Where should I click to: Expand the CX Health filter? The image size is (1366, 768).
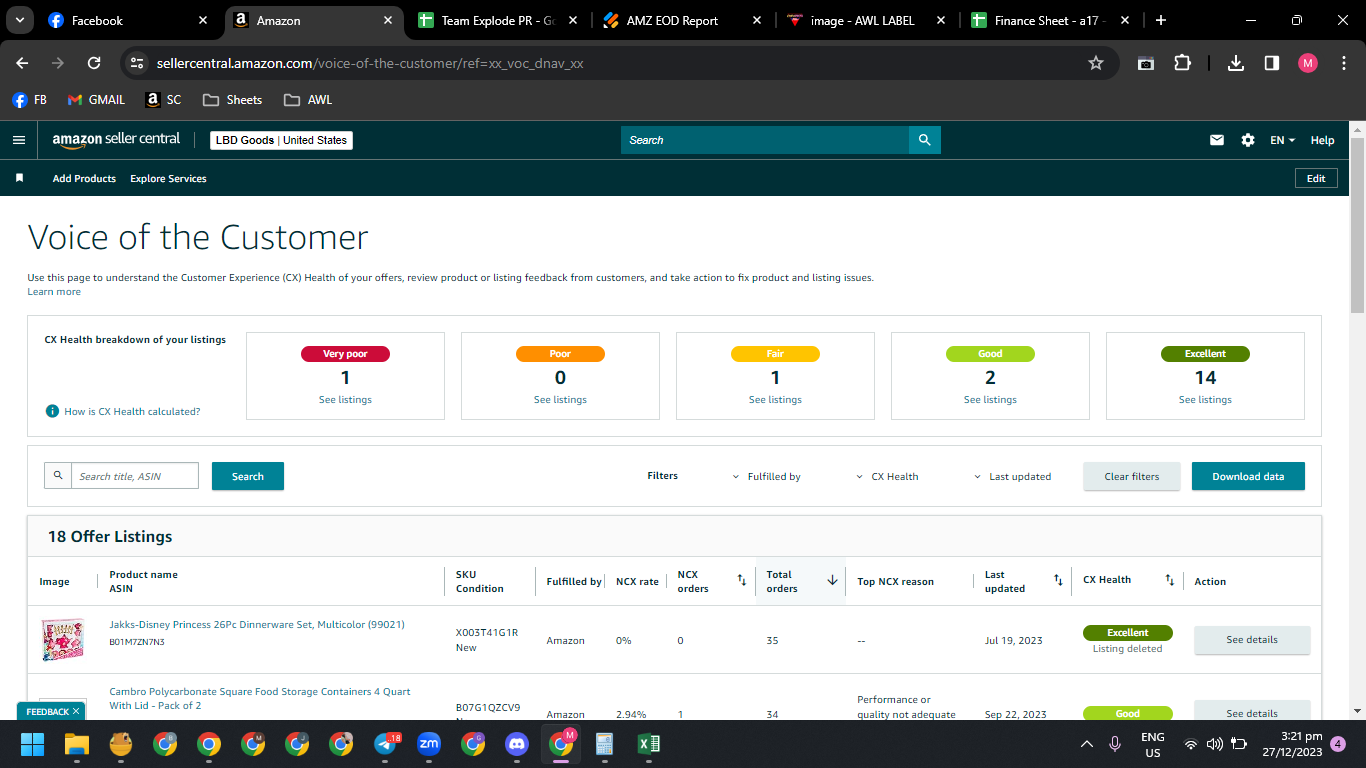(887, 477)
